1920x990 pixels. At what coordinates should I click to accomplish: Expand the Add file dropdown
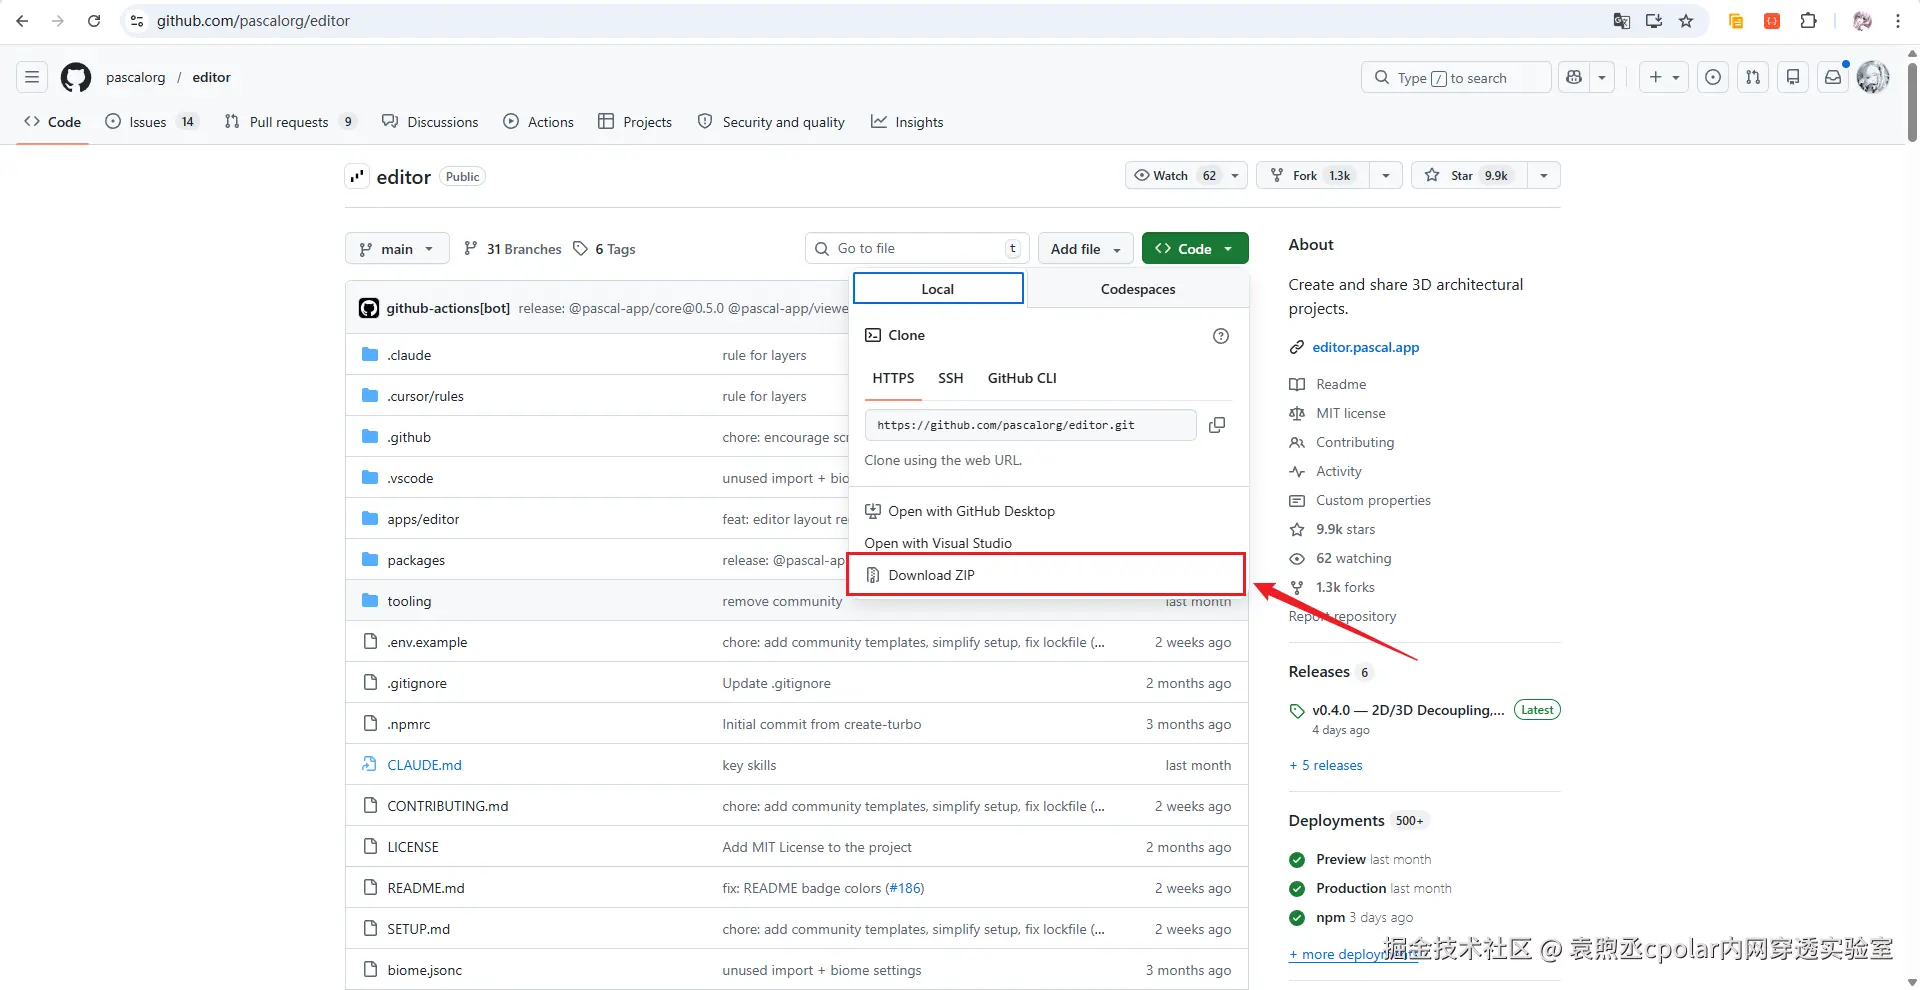[x=1086, y=249]
